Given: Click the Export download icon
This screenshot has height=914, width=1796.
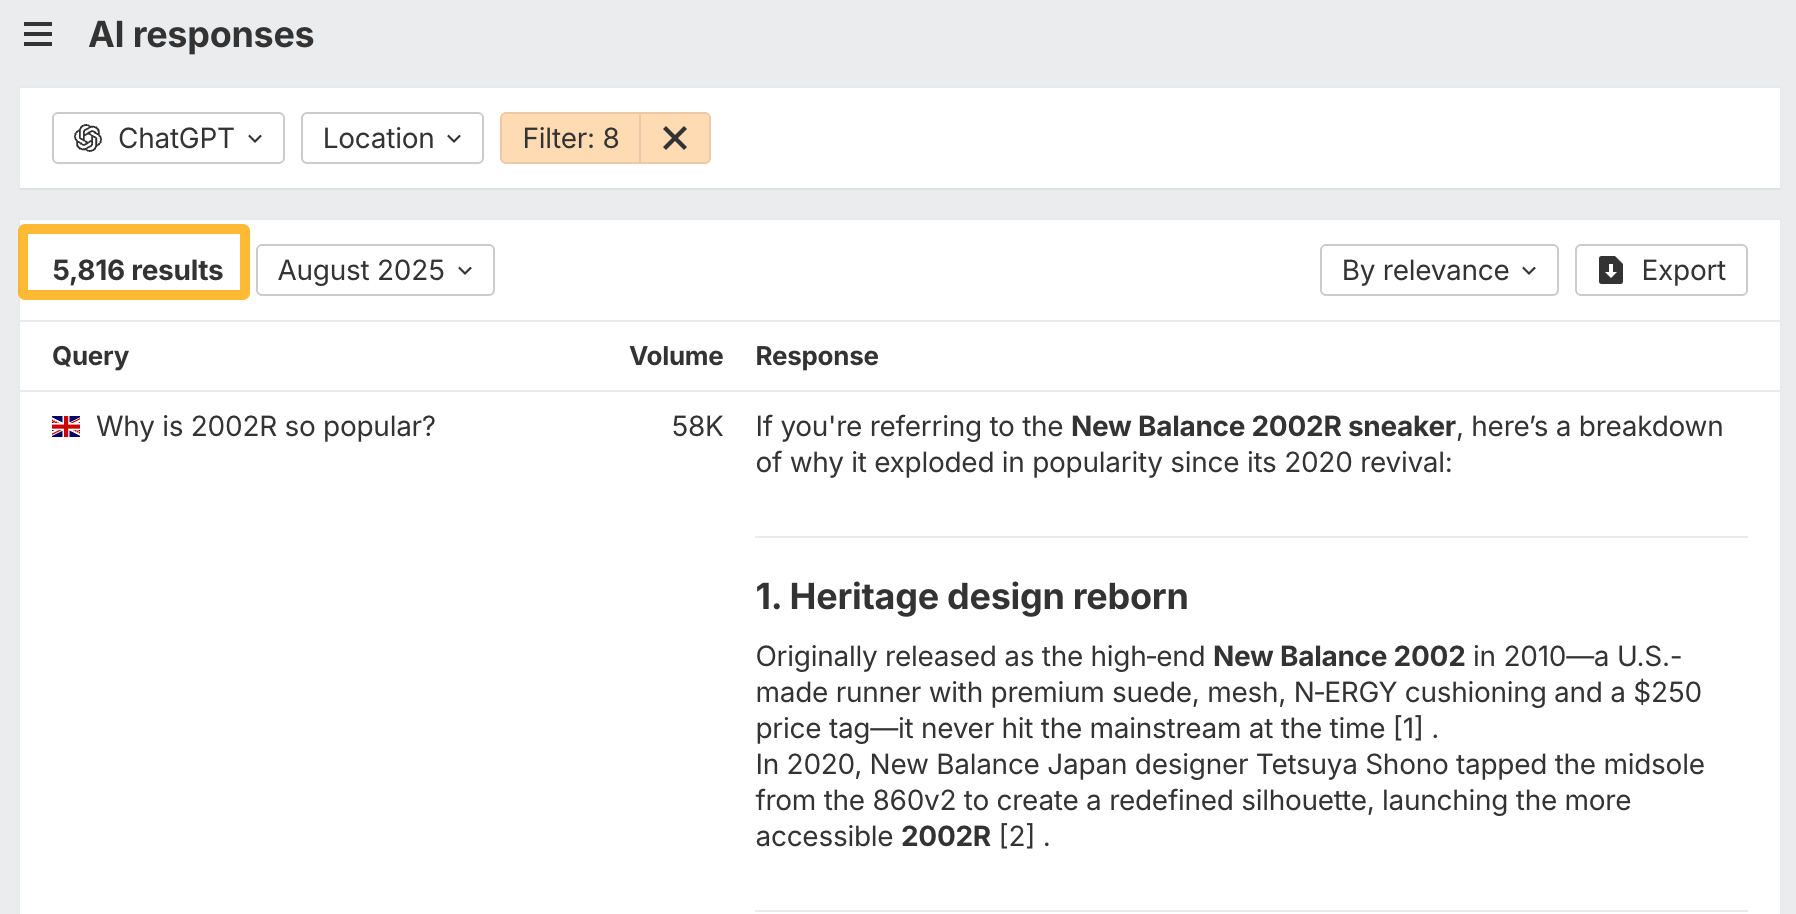Looking at the screenshot, I should pos(1611,270).
